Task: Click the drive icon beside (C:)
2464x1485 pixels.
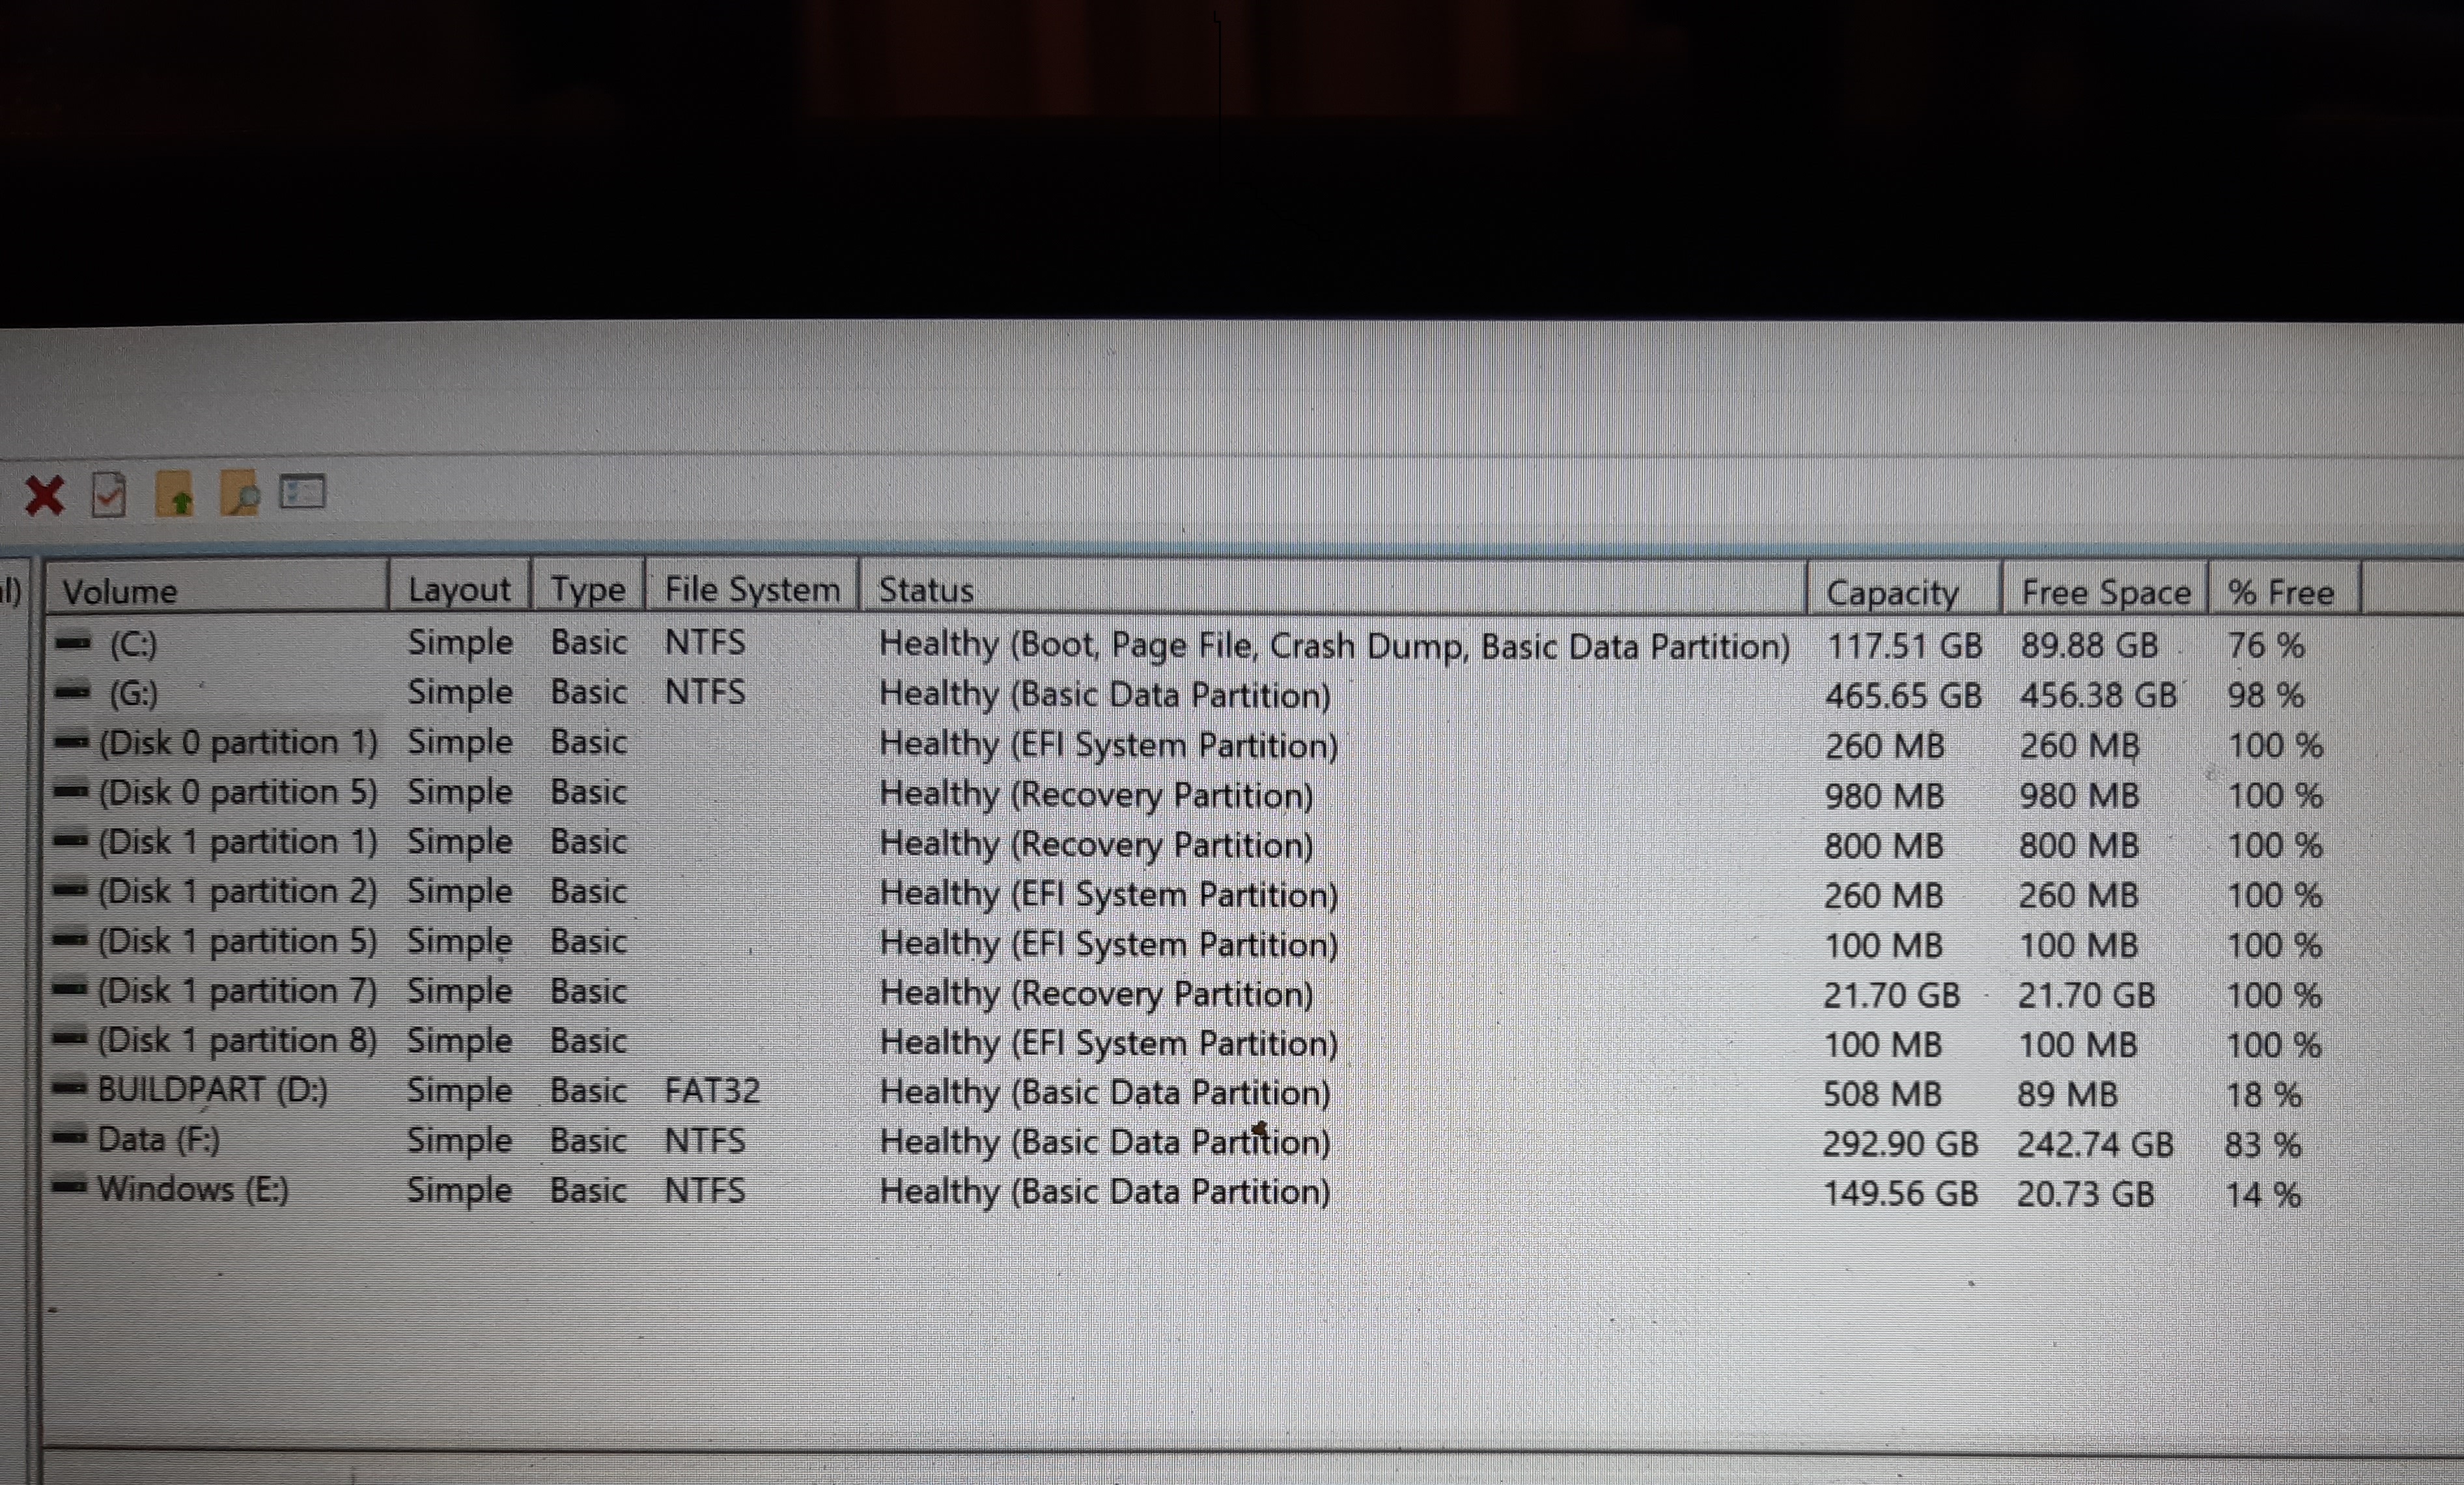Action: pyautogui.click(x=73, y=643)
